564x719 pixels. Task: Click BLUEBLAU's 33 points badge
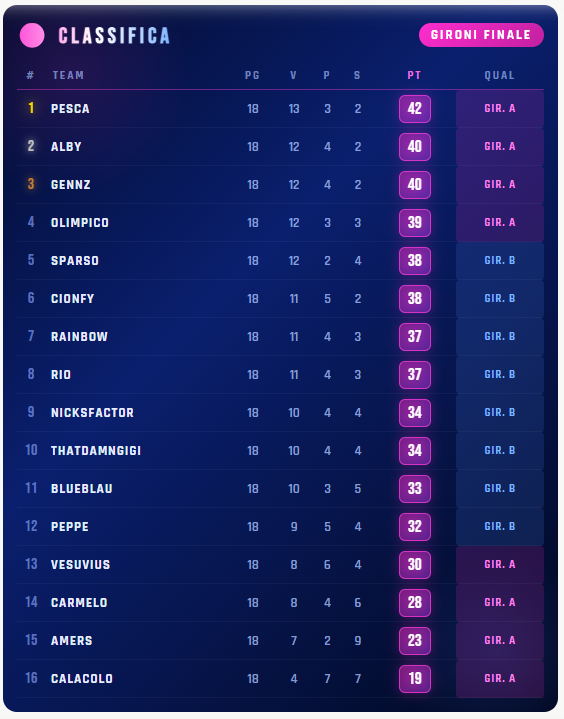(x=415, y=489)
